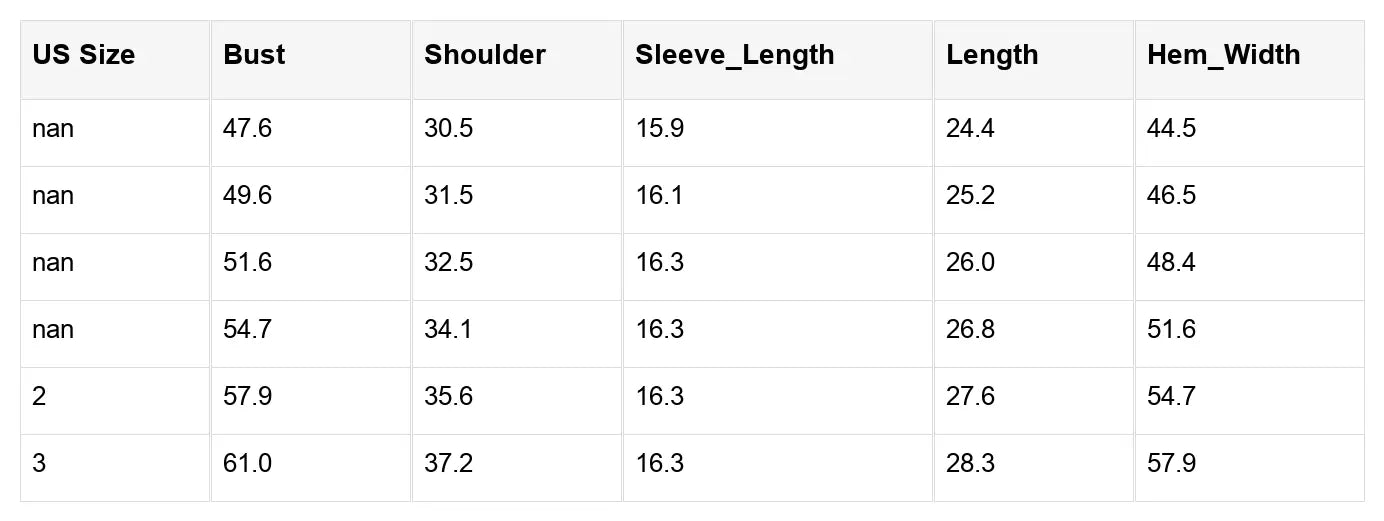This screenshot has width=1384, height=521.
Task: Select the Bust value 61.0
Action: pyautogui.click(x=247, y=464)
